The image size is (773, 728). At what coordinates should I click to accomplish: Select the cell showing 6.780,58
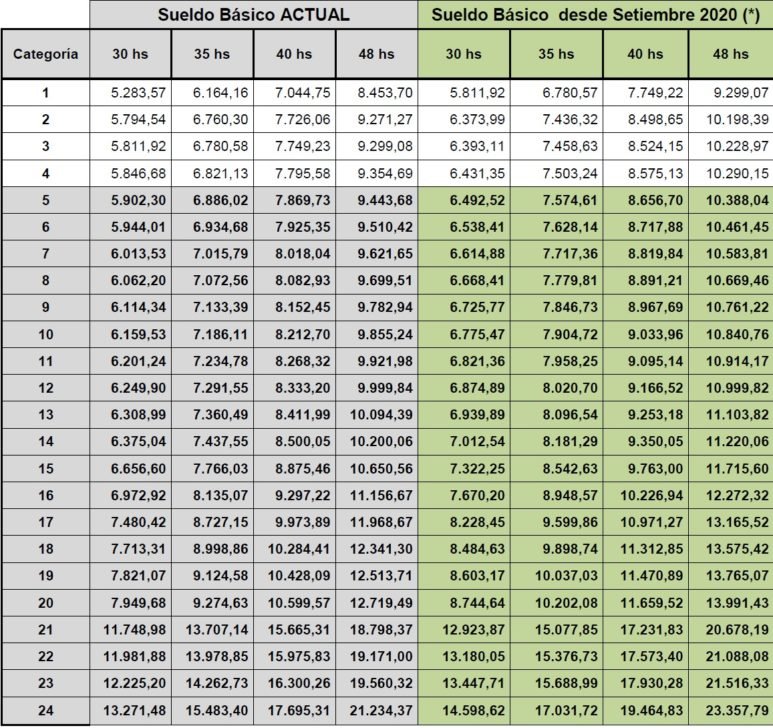click(x=212, y=146)
